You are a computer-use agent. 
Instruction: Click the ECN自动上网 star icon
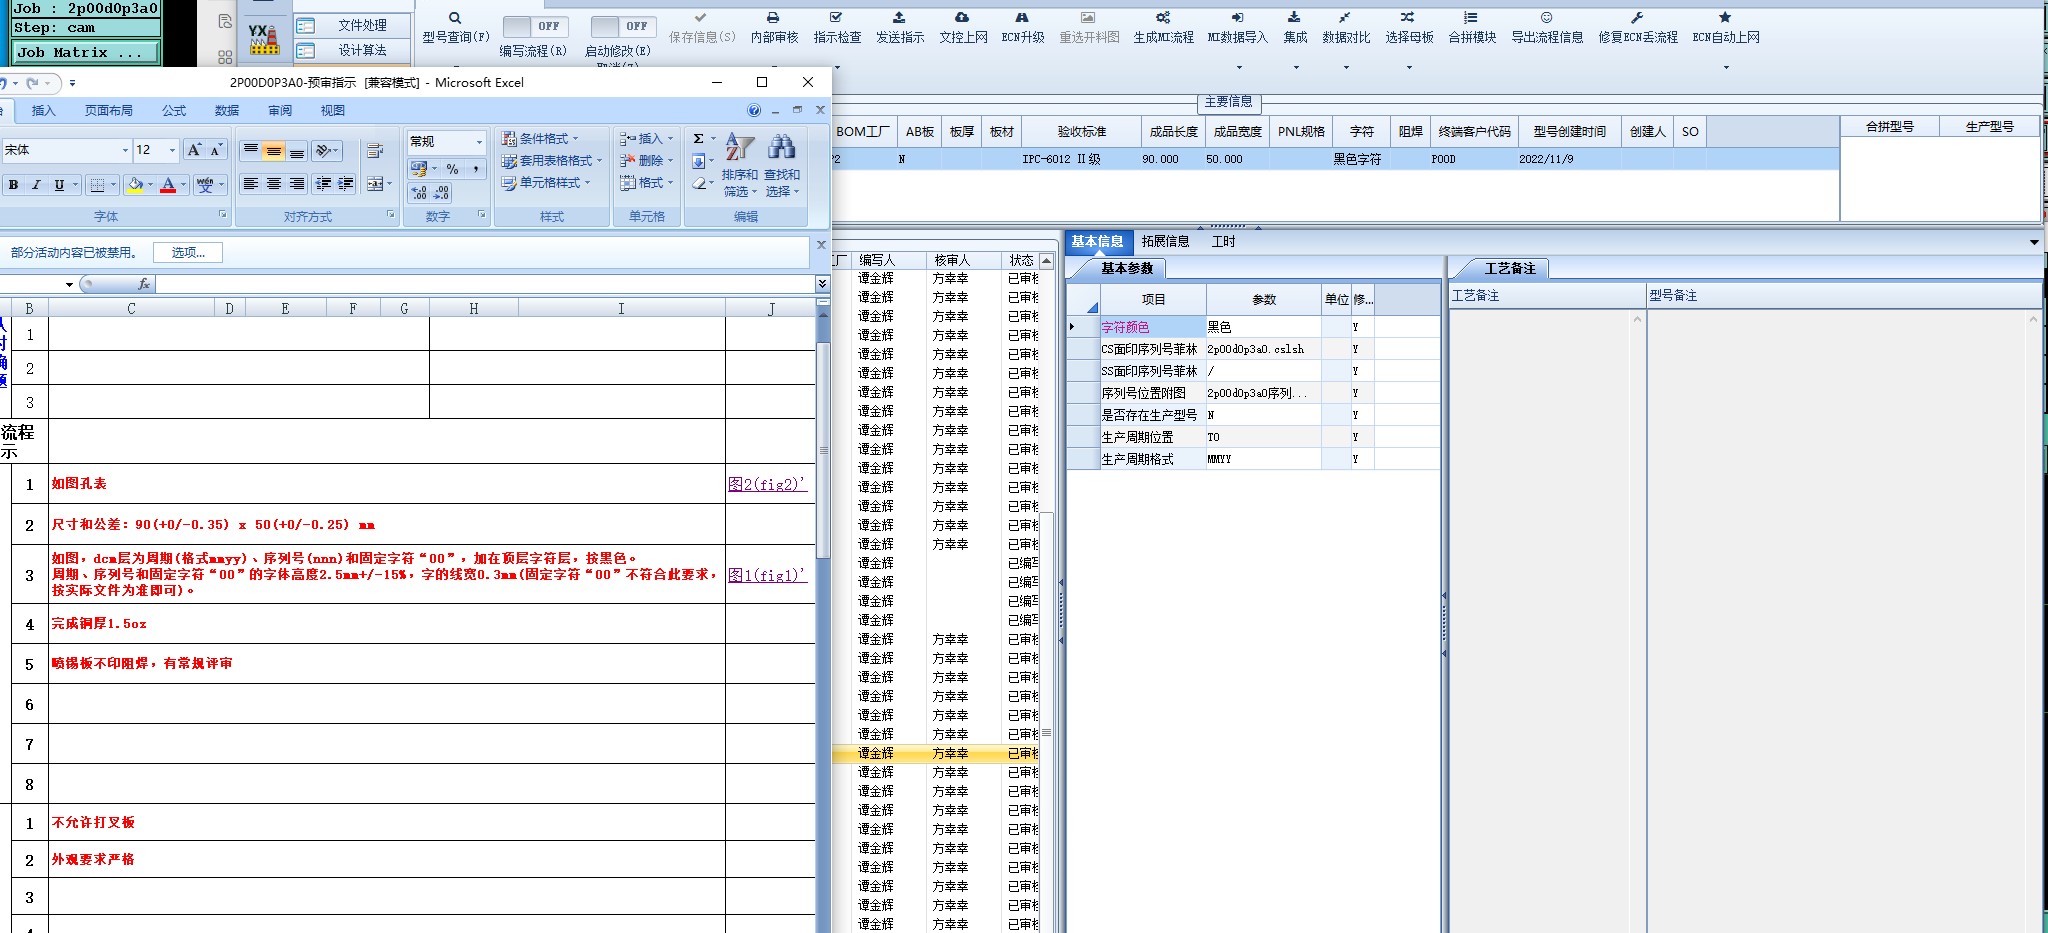[1725, 18]
